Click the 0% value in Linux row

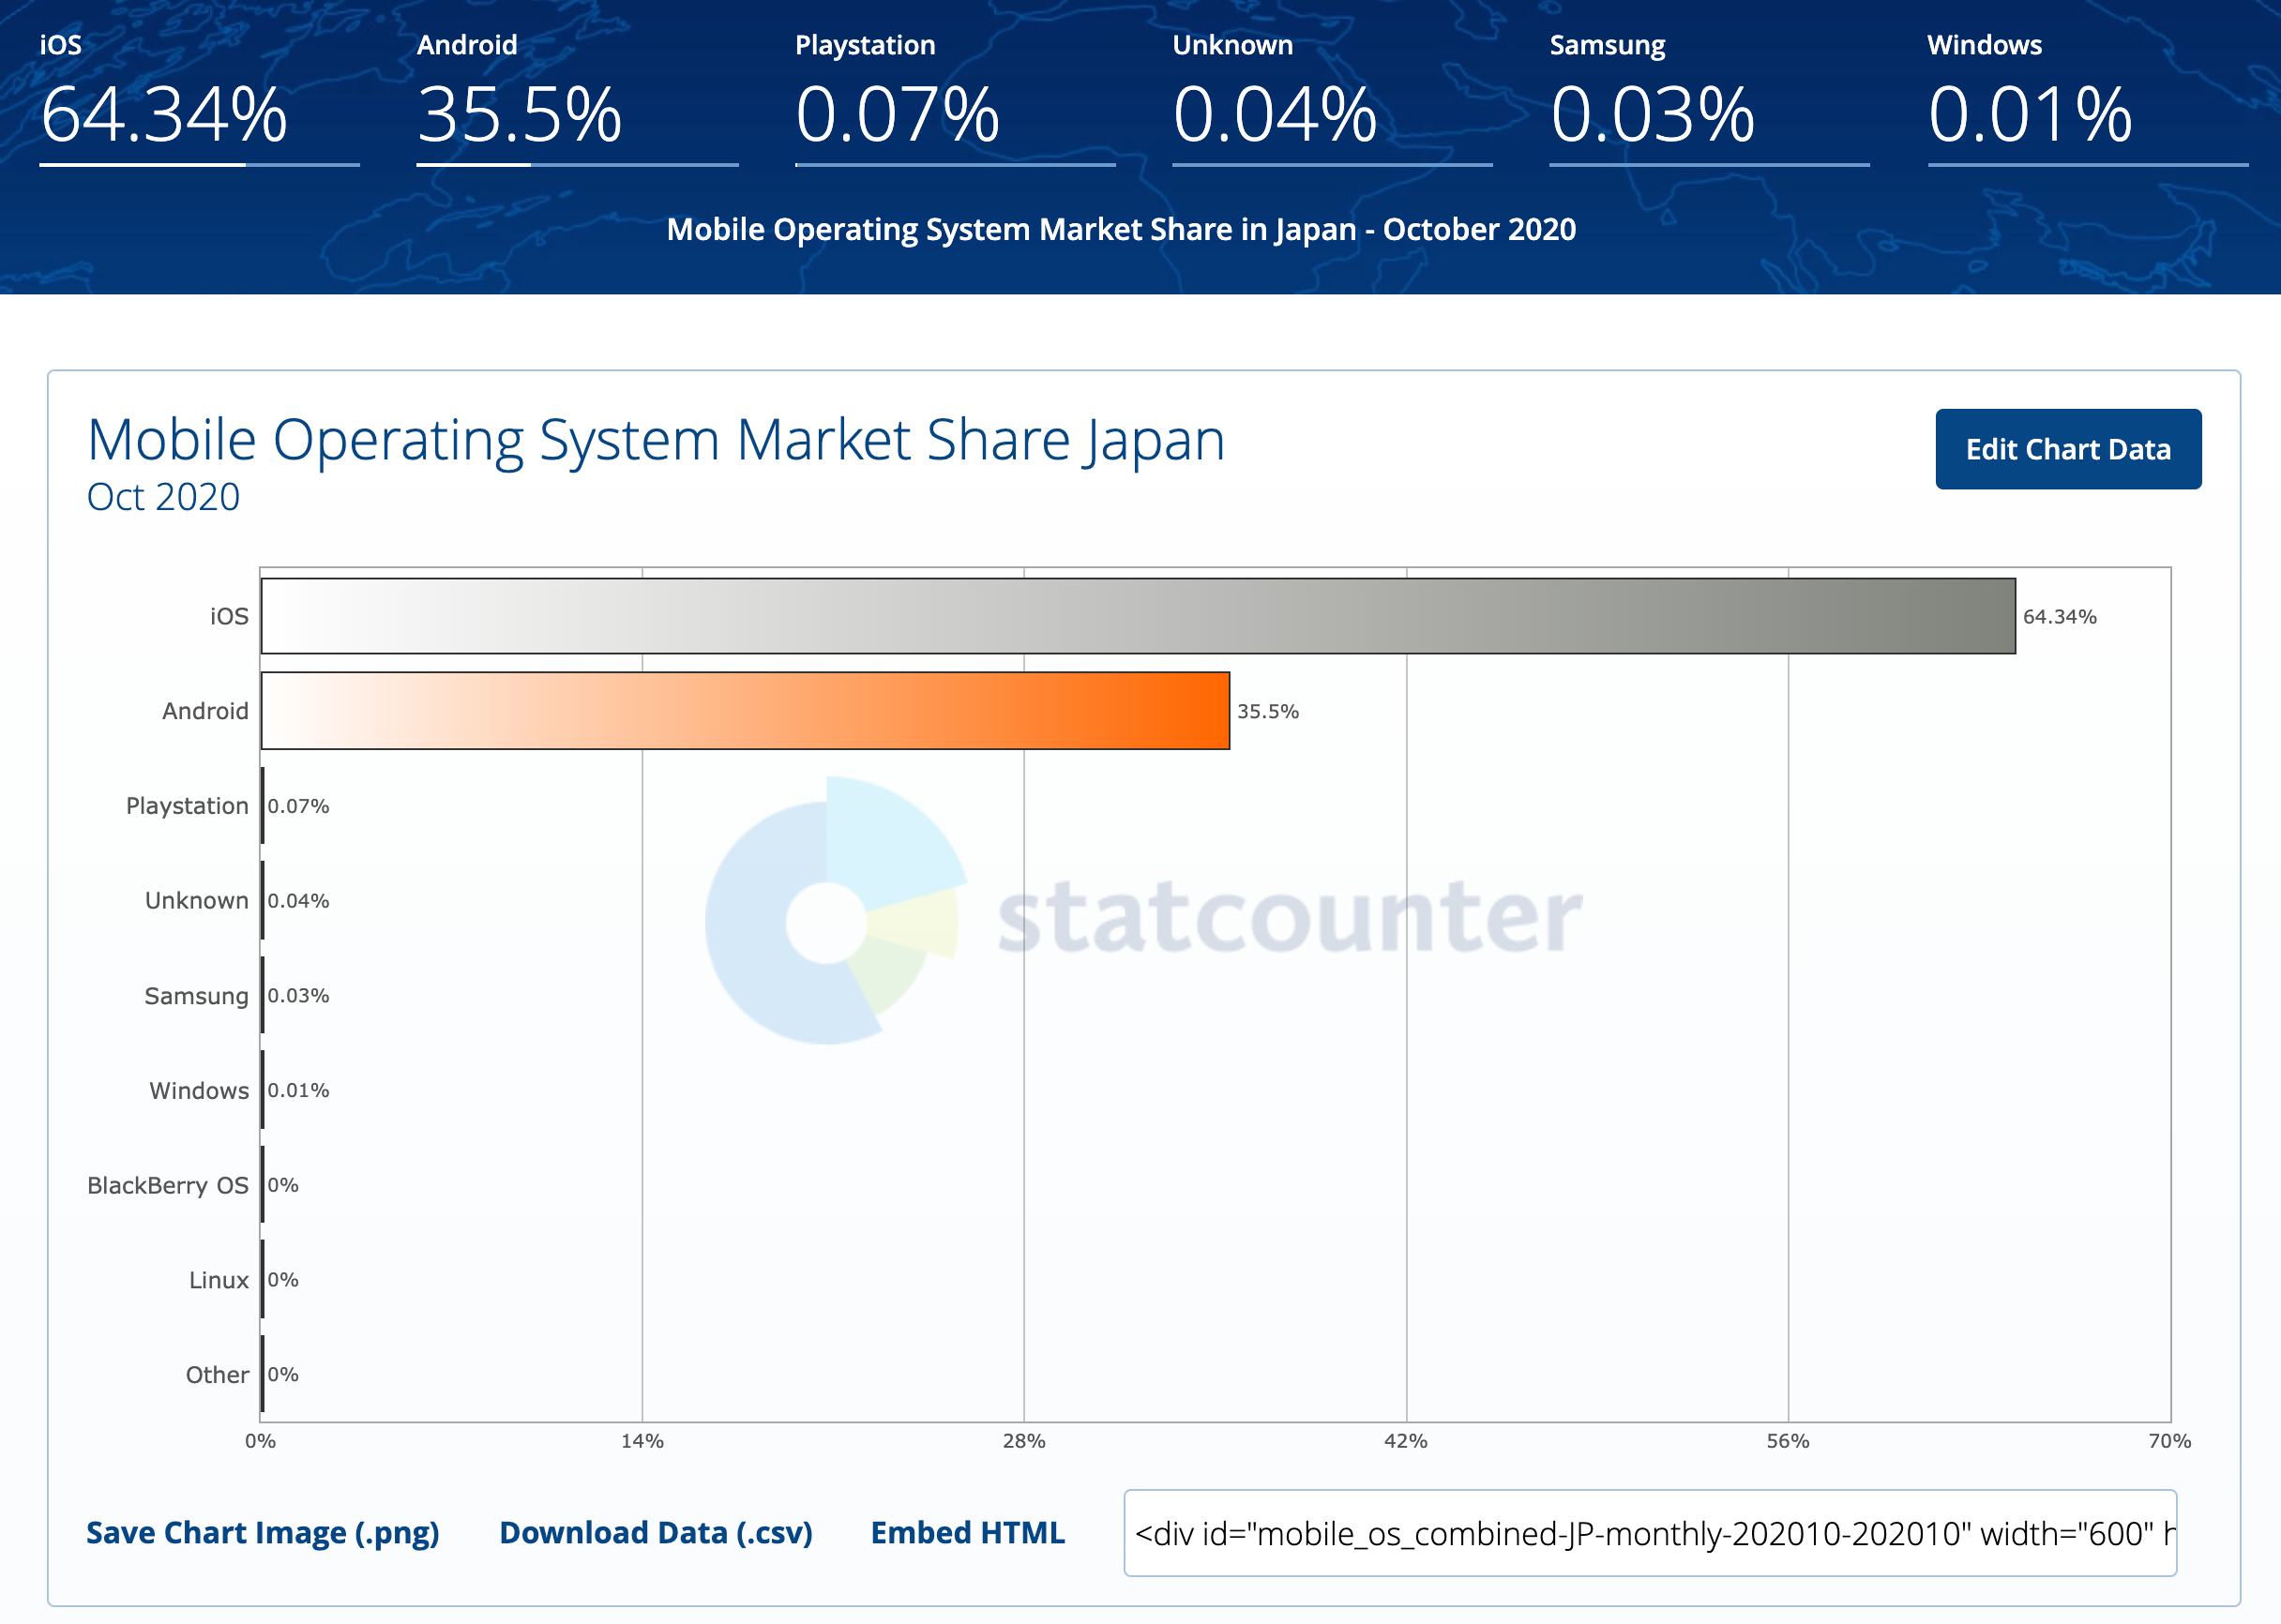point(283,1279)
